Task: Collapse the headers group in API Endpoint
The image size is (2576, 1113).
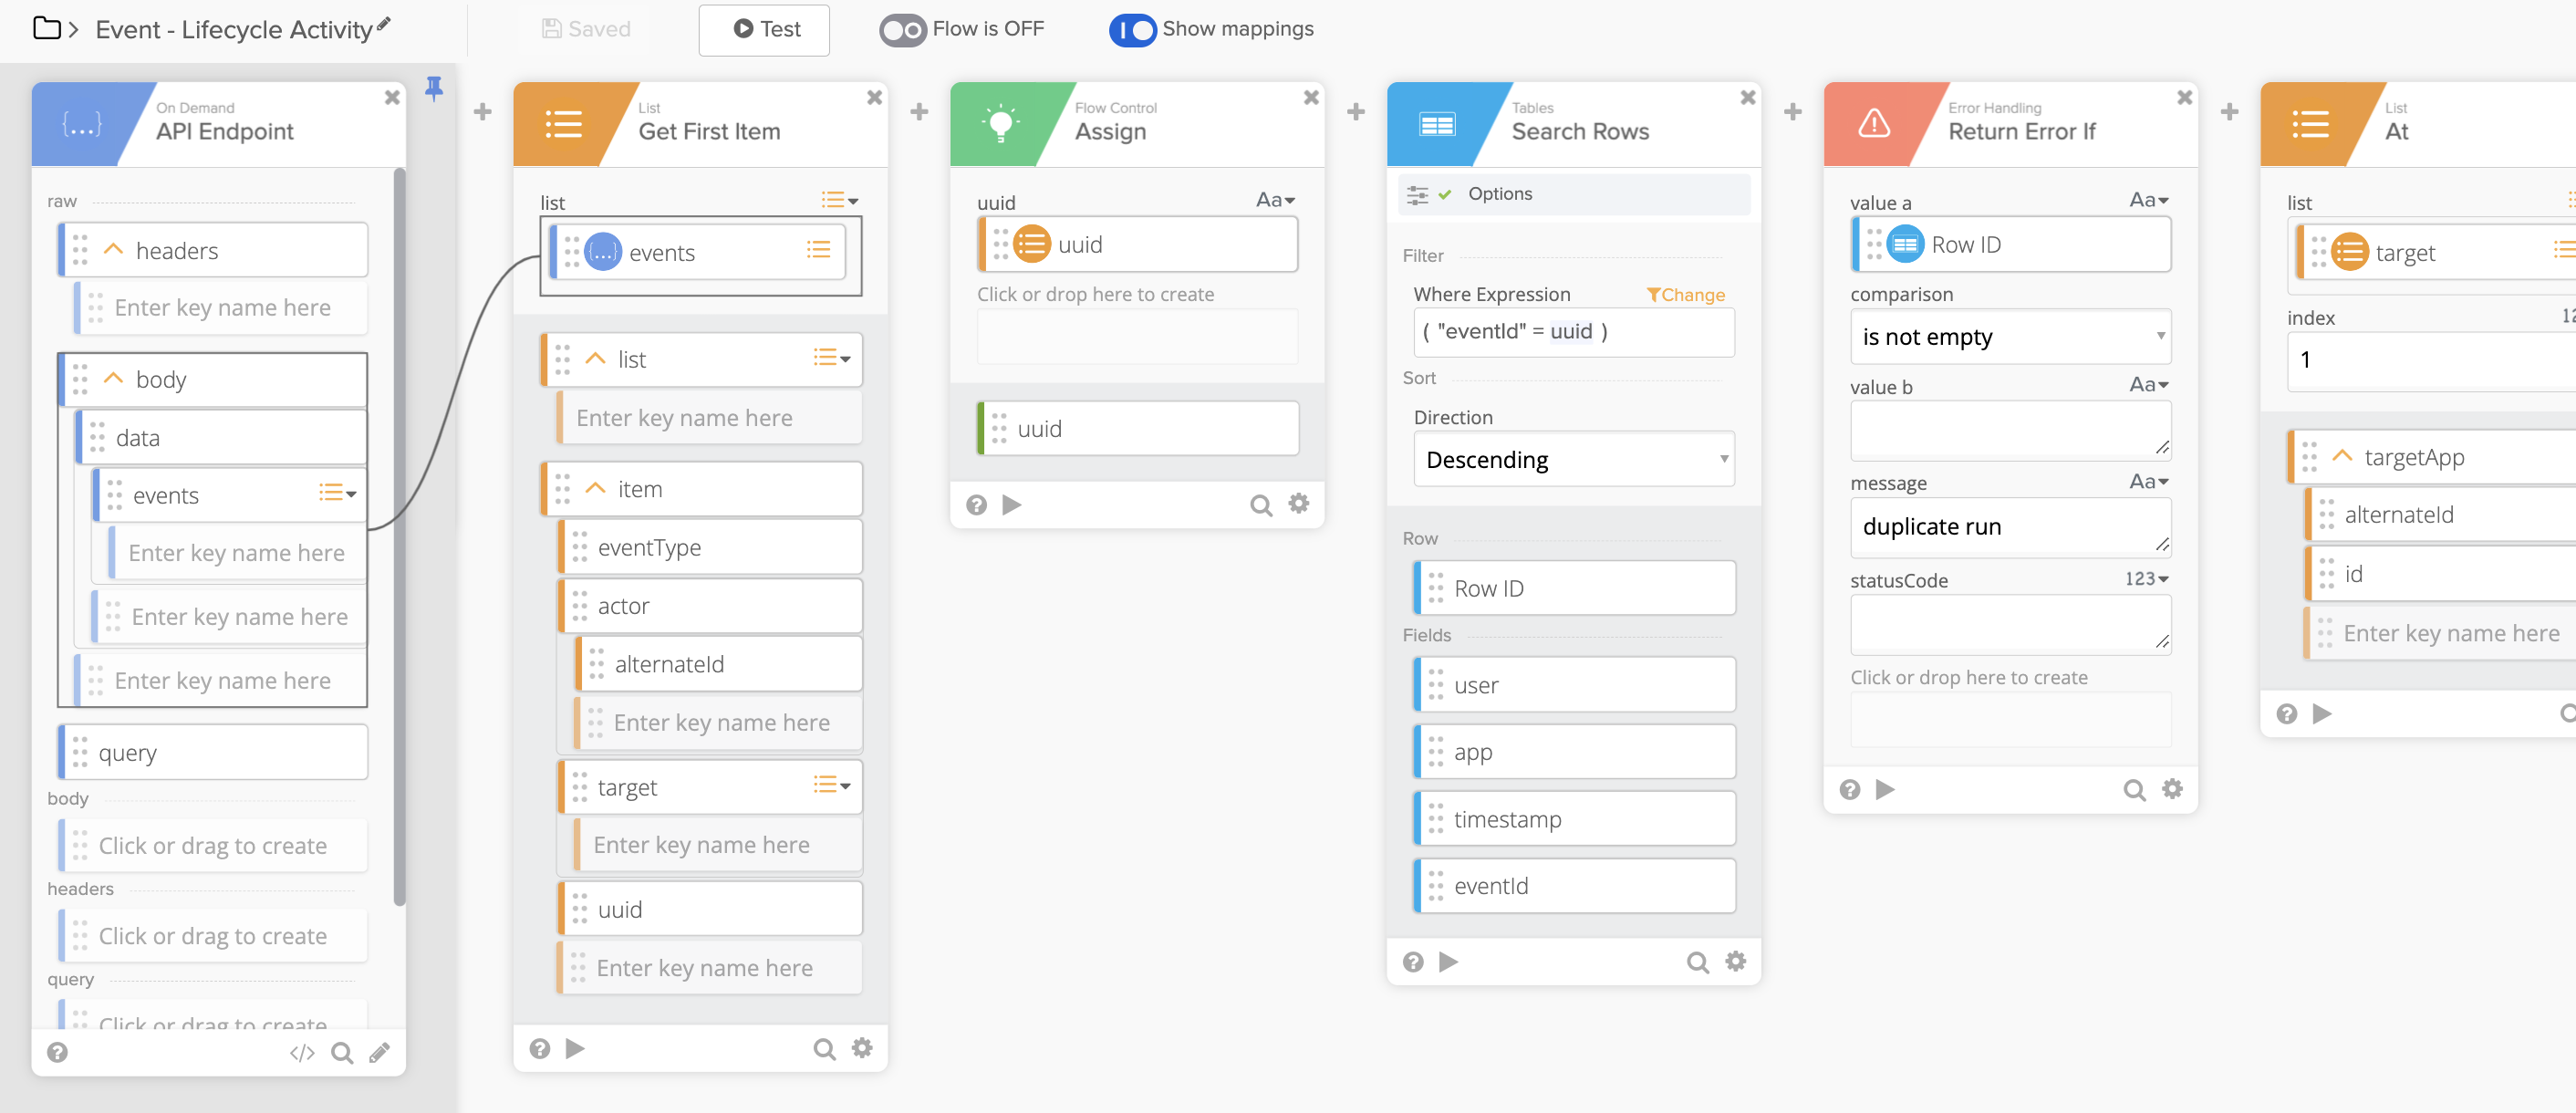Action: pos(114,250)
